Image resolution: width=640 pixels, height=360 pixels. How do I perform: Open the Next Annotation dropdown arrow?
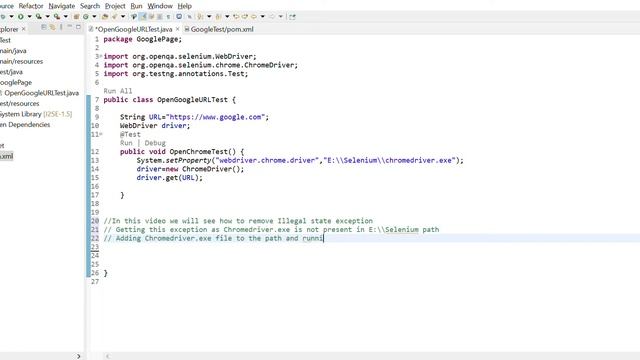tap(209, 17)
